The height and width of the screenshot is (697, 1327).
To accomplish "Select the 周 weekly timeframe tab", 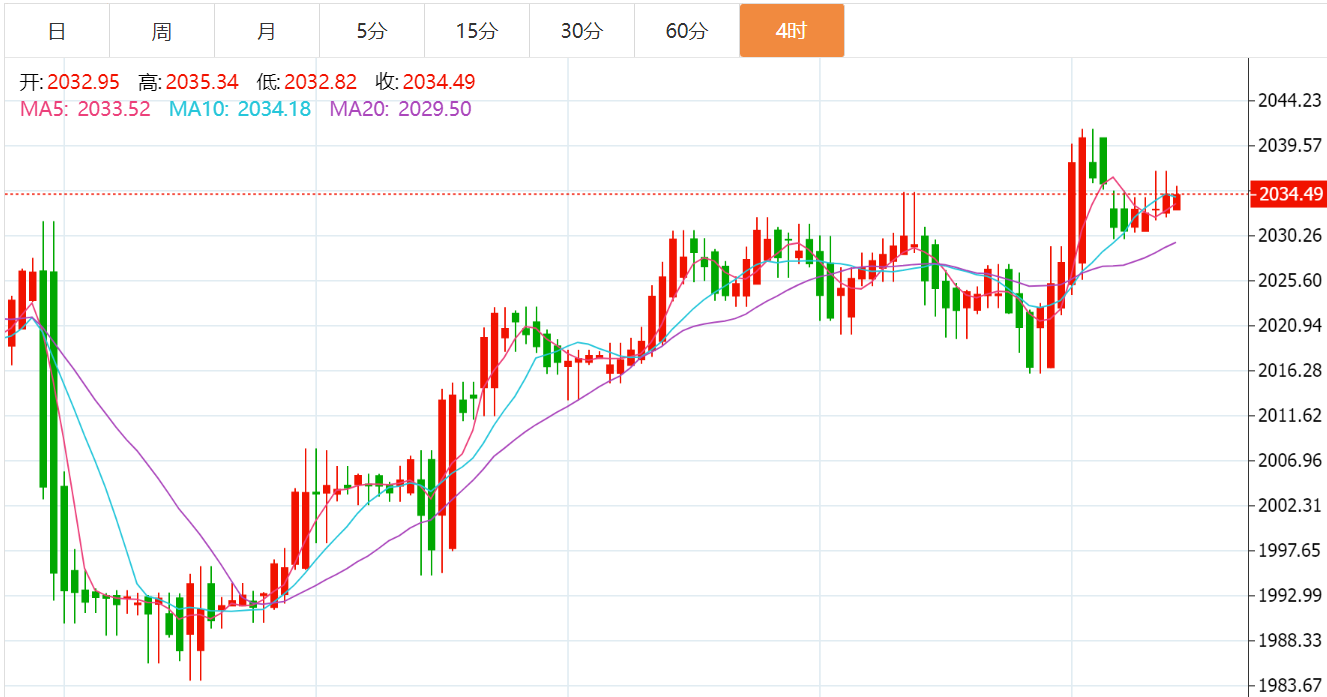I will click(162, 31).
